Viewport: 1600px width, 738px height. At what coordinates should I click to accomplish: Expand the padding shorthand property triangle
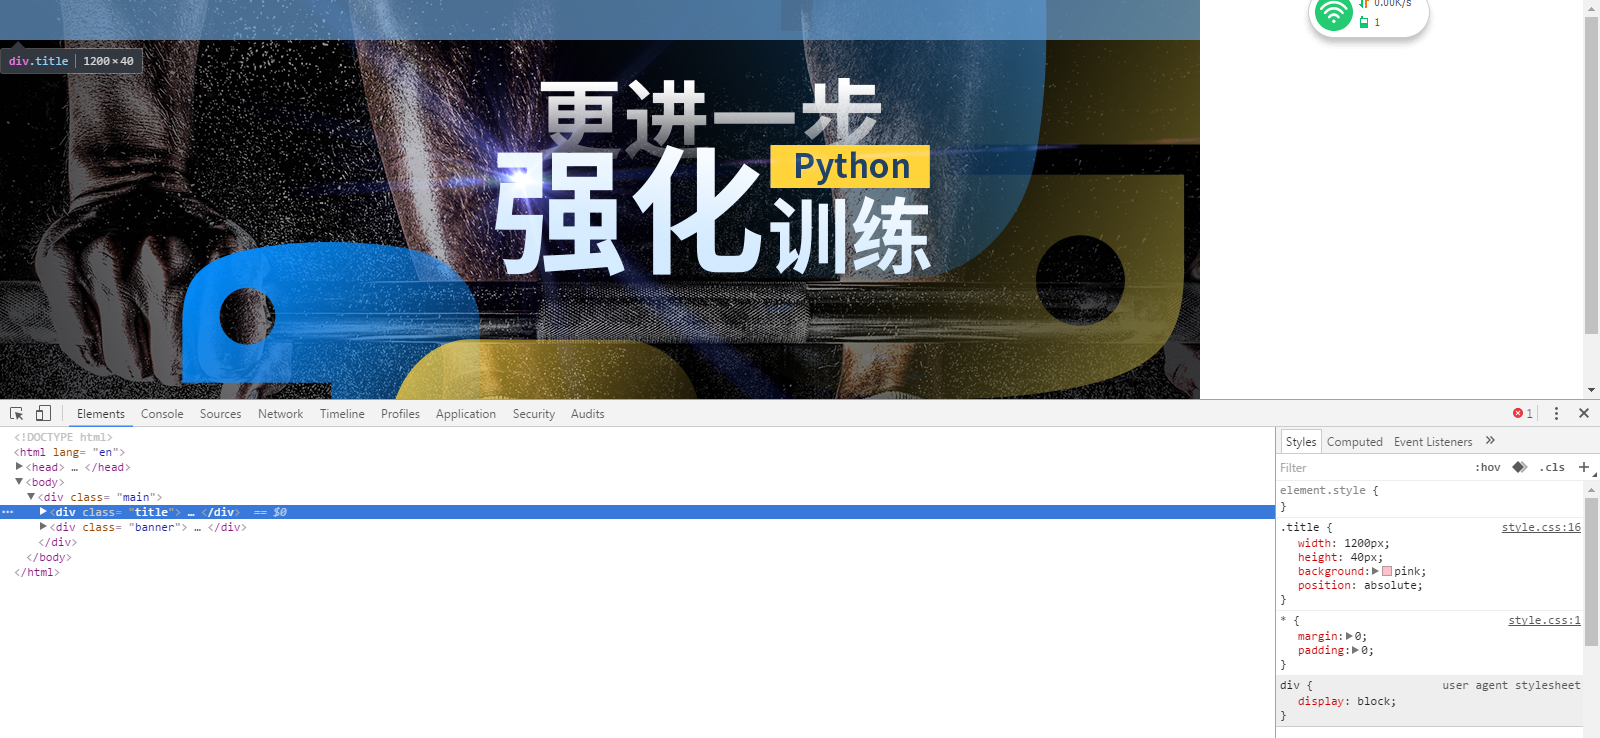coord(1356,650)
